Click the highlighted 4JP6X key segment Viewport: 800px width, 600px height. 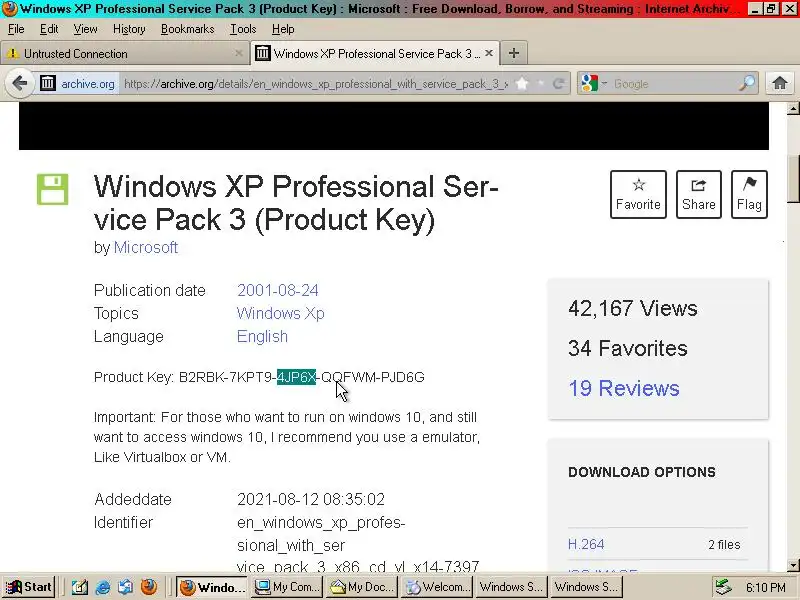(x=296, y=377)
